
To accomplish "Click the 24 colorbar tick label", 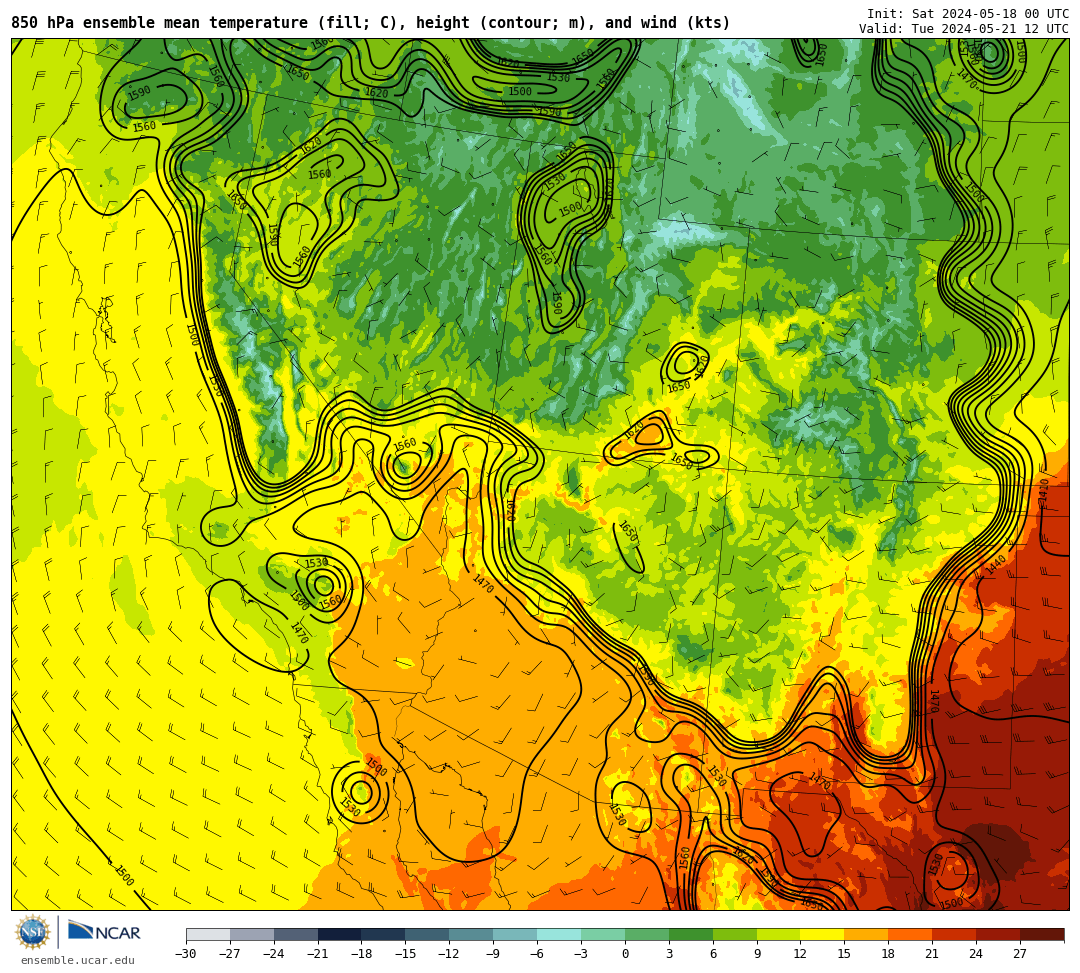I will 976,954.
